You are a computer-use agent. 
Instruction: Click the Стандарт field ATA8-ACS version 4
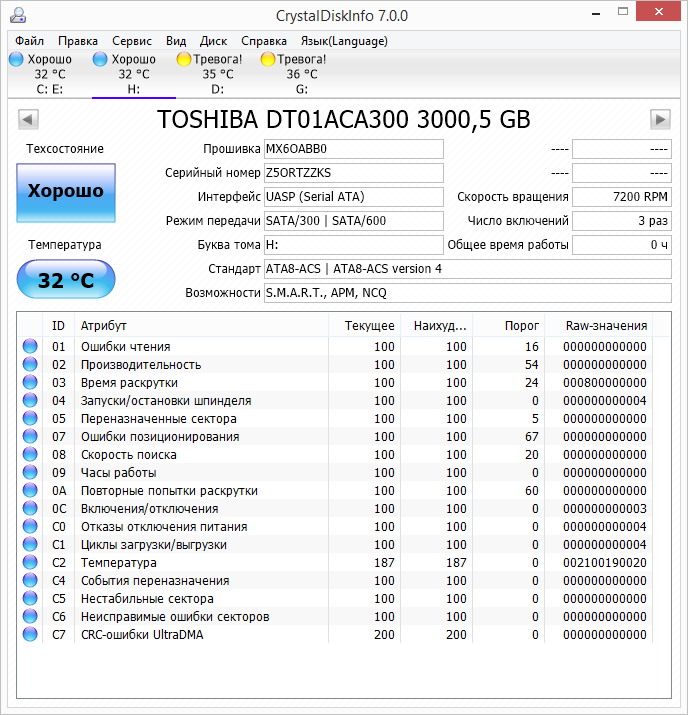468,269
